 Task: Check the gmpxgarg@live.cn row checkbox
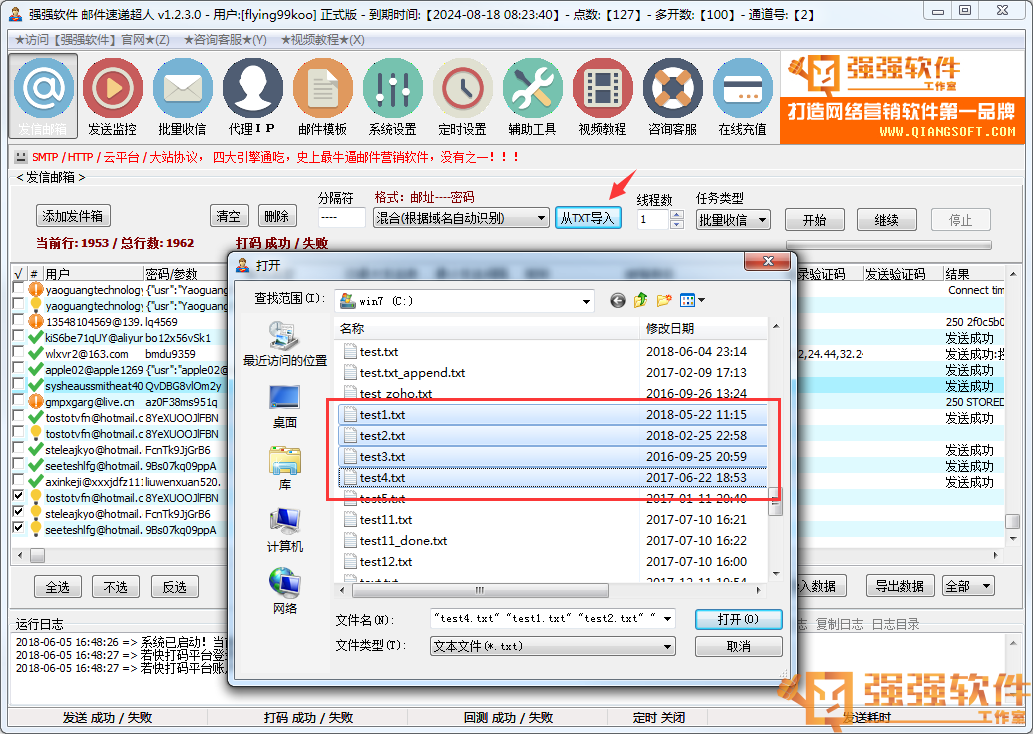click(x=18, y=401)
